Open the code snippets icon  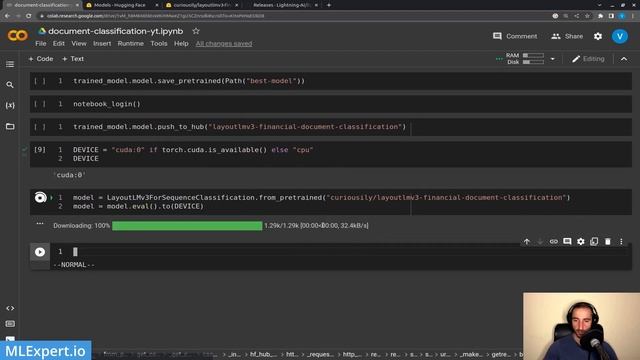point(10,308)
